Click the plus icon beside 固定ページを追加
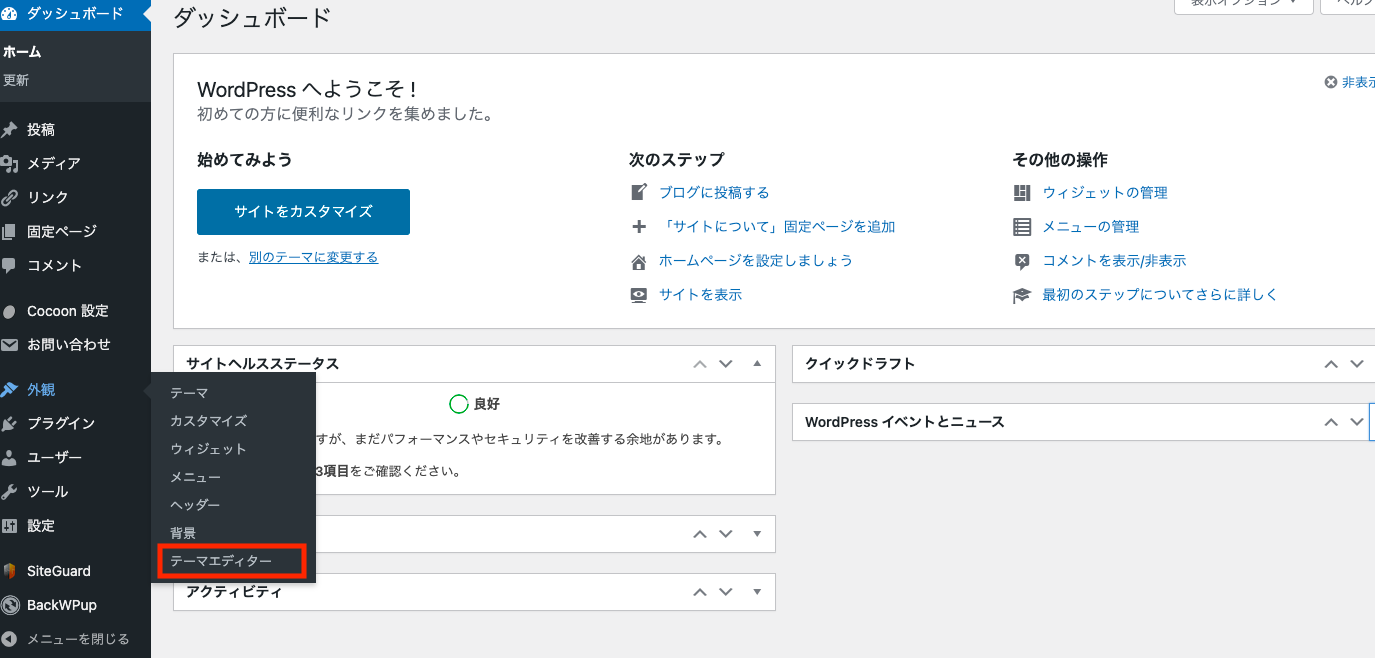The width and height of the screenshot is (1375, 658). point(639,227)
